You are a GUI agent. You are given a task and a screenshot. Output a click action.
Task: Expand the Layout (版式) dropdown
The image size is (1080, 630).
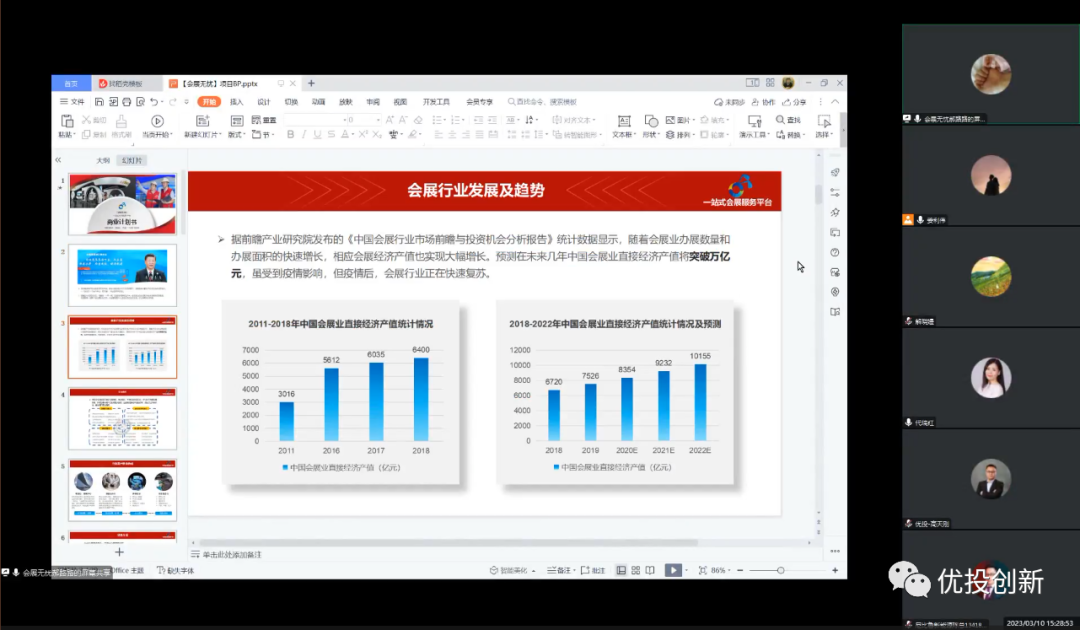[x=236, y=135]
